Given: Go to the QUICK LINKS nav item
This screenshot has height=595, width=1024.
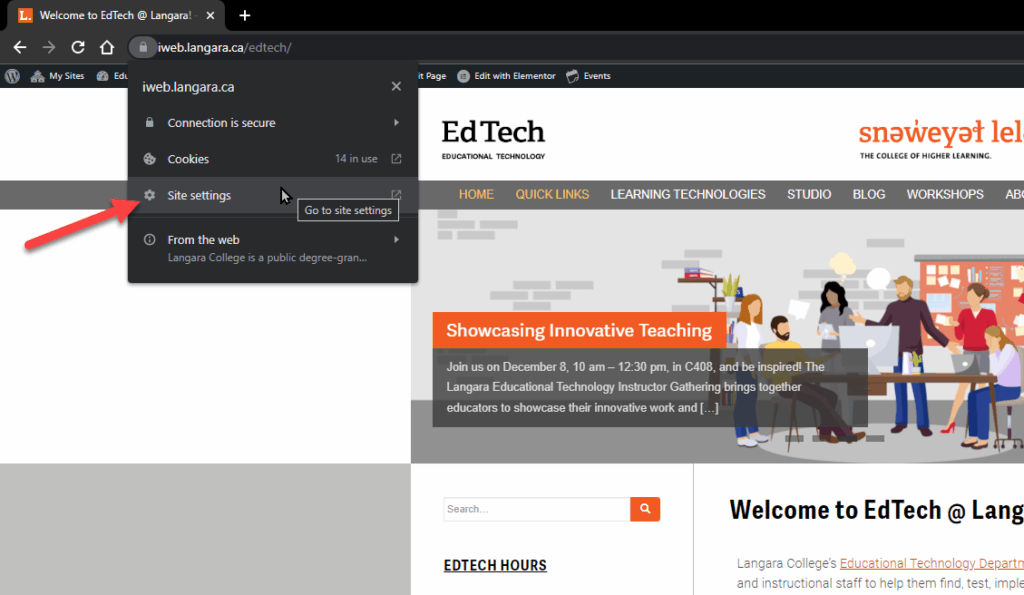Looking at the screenshot, I should pyautogui.click(x=552, y=195).
